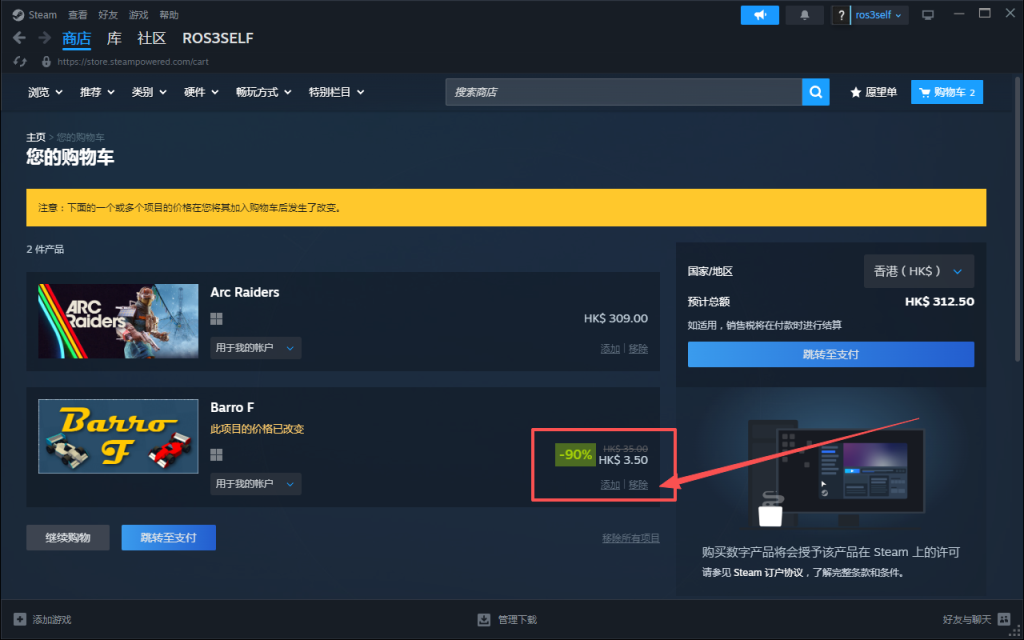1024x640 pixels.
Task: Open Manage Downloads icon at bottom
Action: point(485,619)
